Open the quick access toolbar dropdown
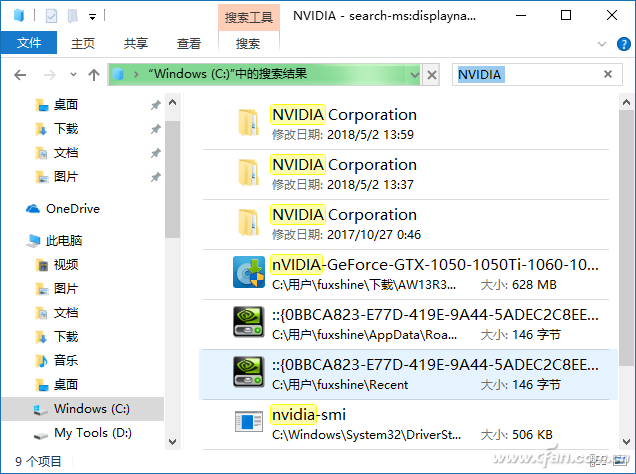This screenshot has width=636, height=474. [x=93, y=17]
